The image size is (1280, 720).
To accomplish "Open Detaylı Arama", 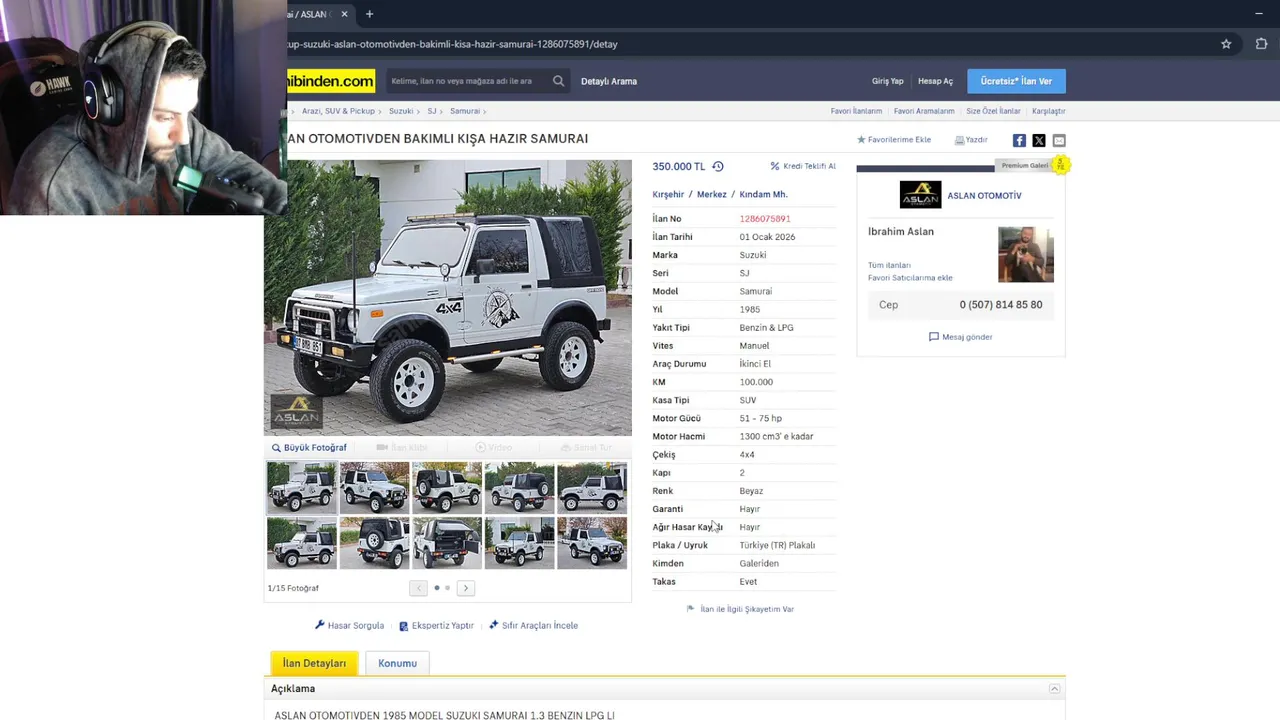I will coord(609,81).
